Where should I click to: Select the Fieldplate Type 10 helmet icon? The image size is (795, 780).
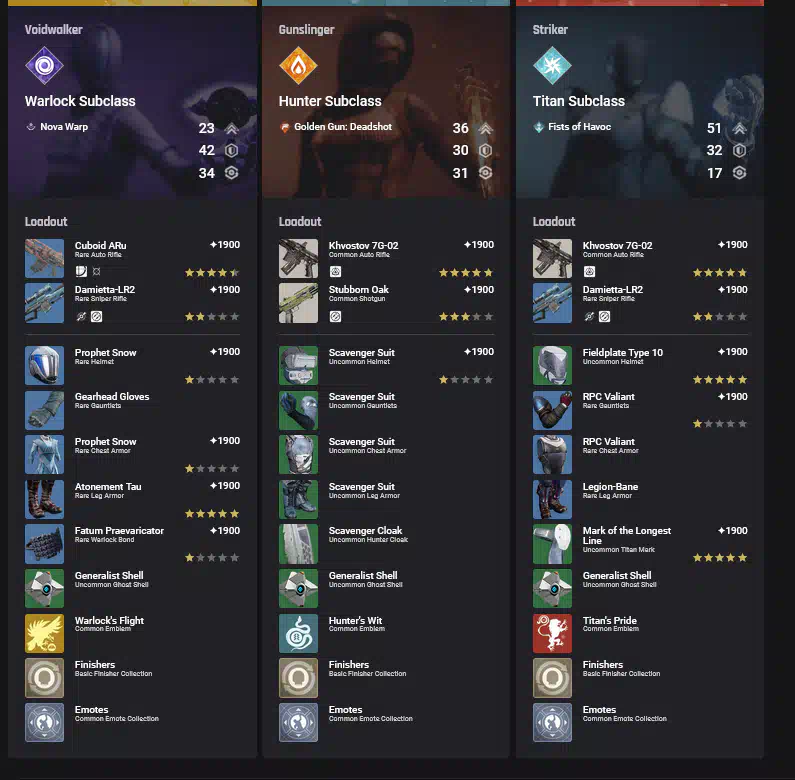553,366
